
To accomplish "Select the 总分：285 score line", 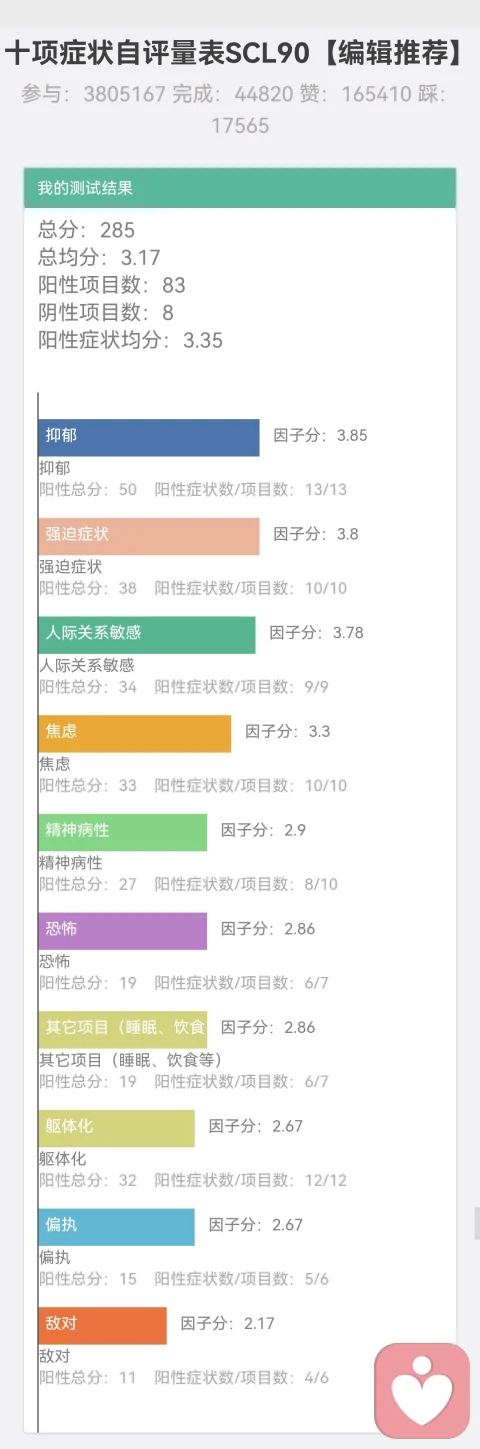I will (87, 229).
